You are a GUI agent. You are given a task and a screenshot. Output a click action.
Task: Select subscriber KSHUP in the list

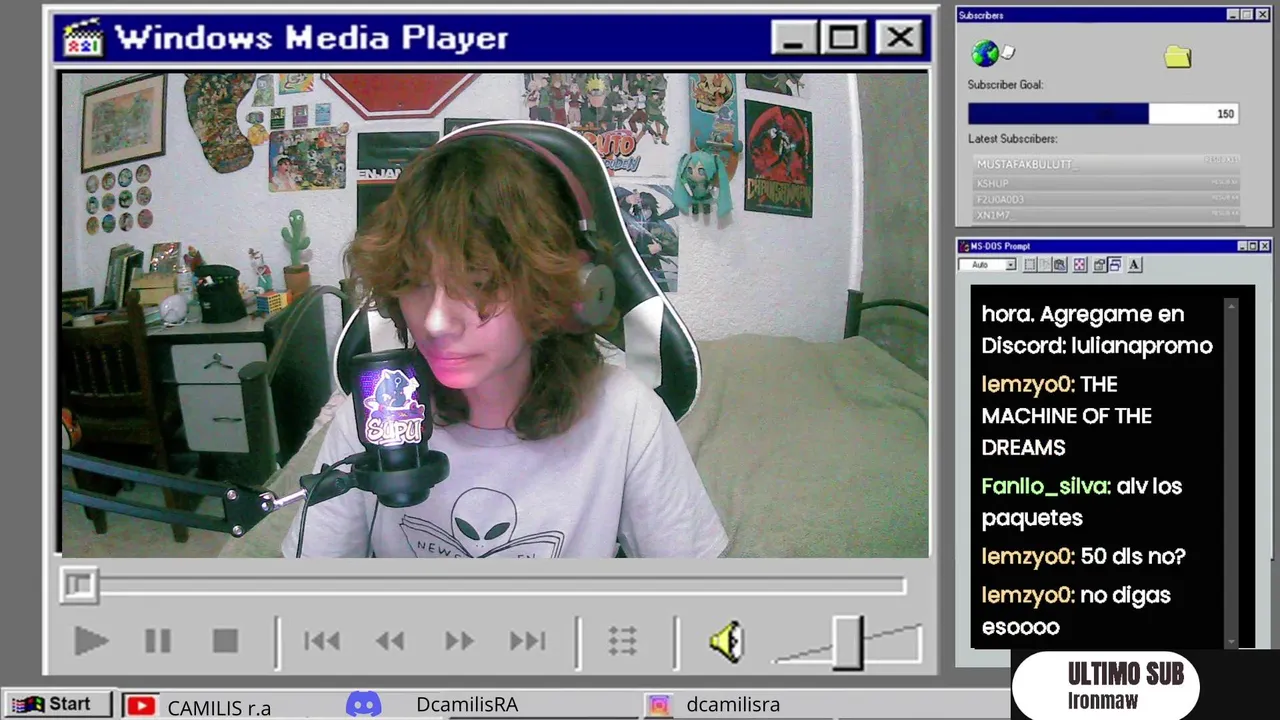[x=1107, y=183]
